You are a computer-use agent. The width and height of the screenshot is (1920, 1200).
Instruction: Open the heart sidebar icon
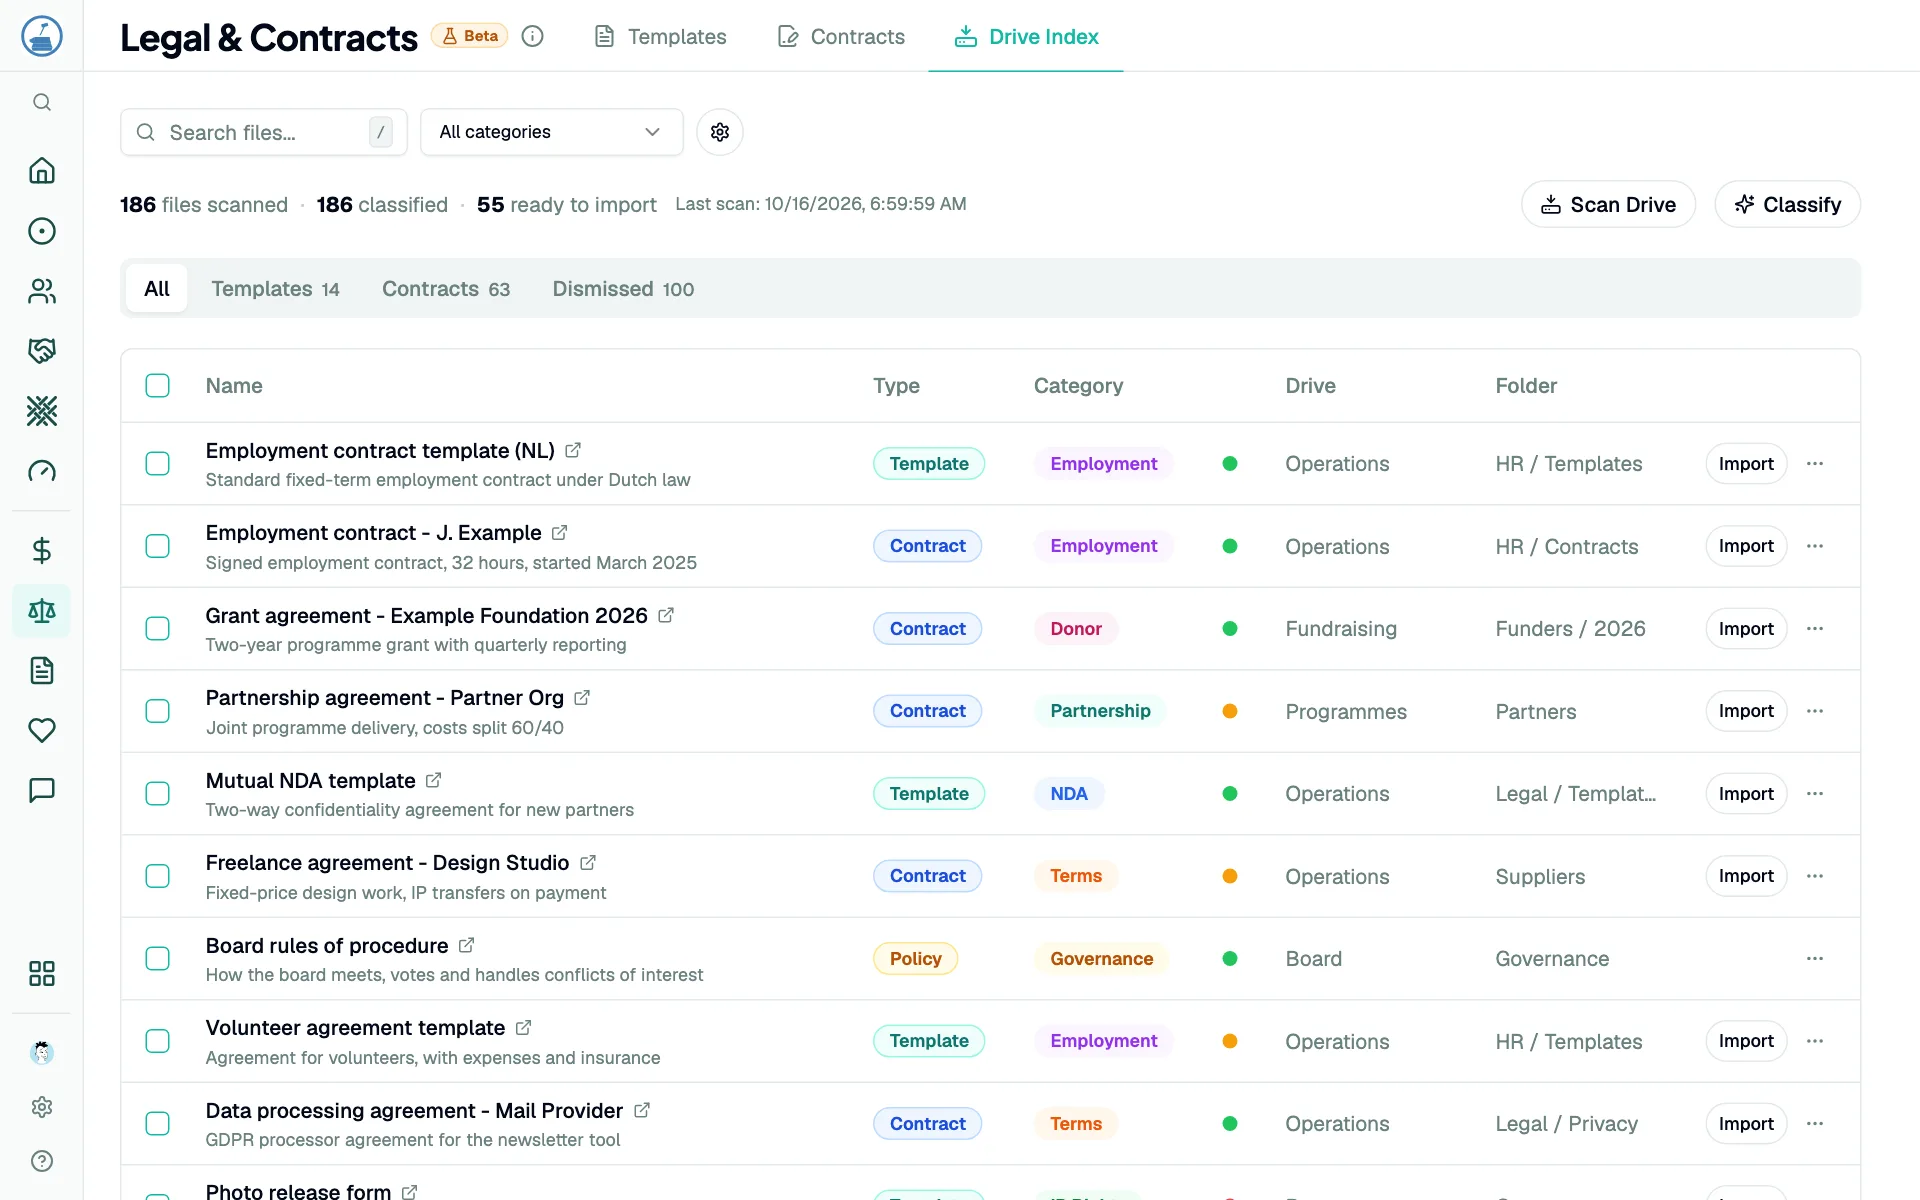42,731
